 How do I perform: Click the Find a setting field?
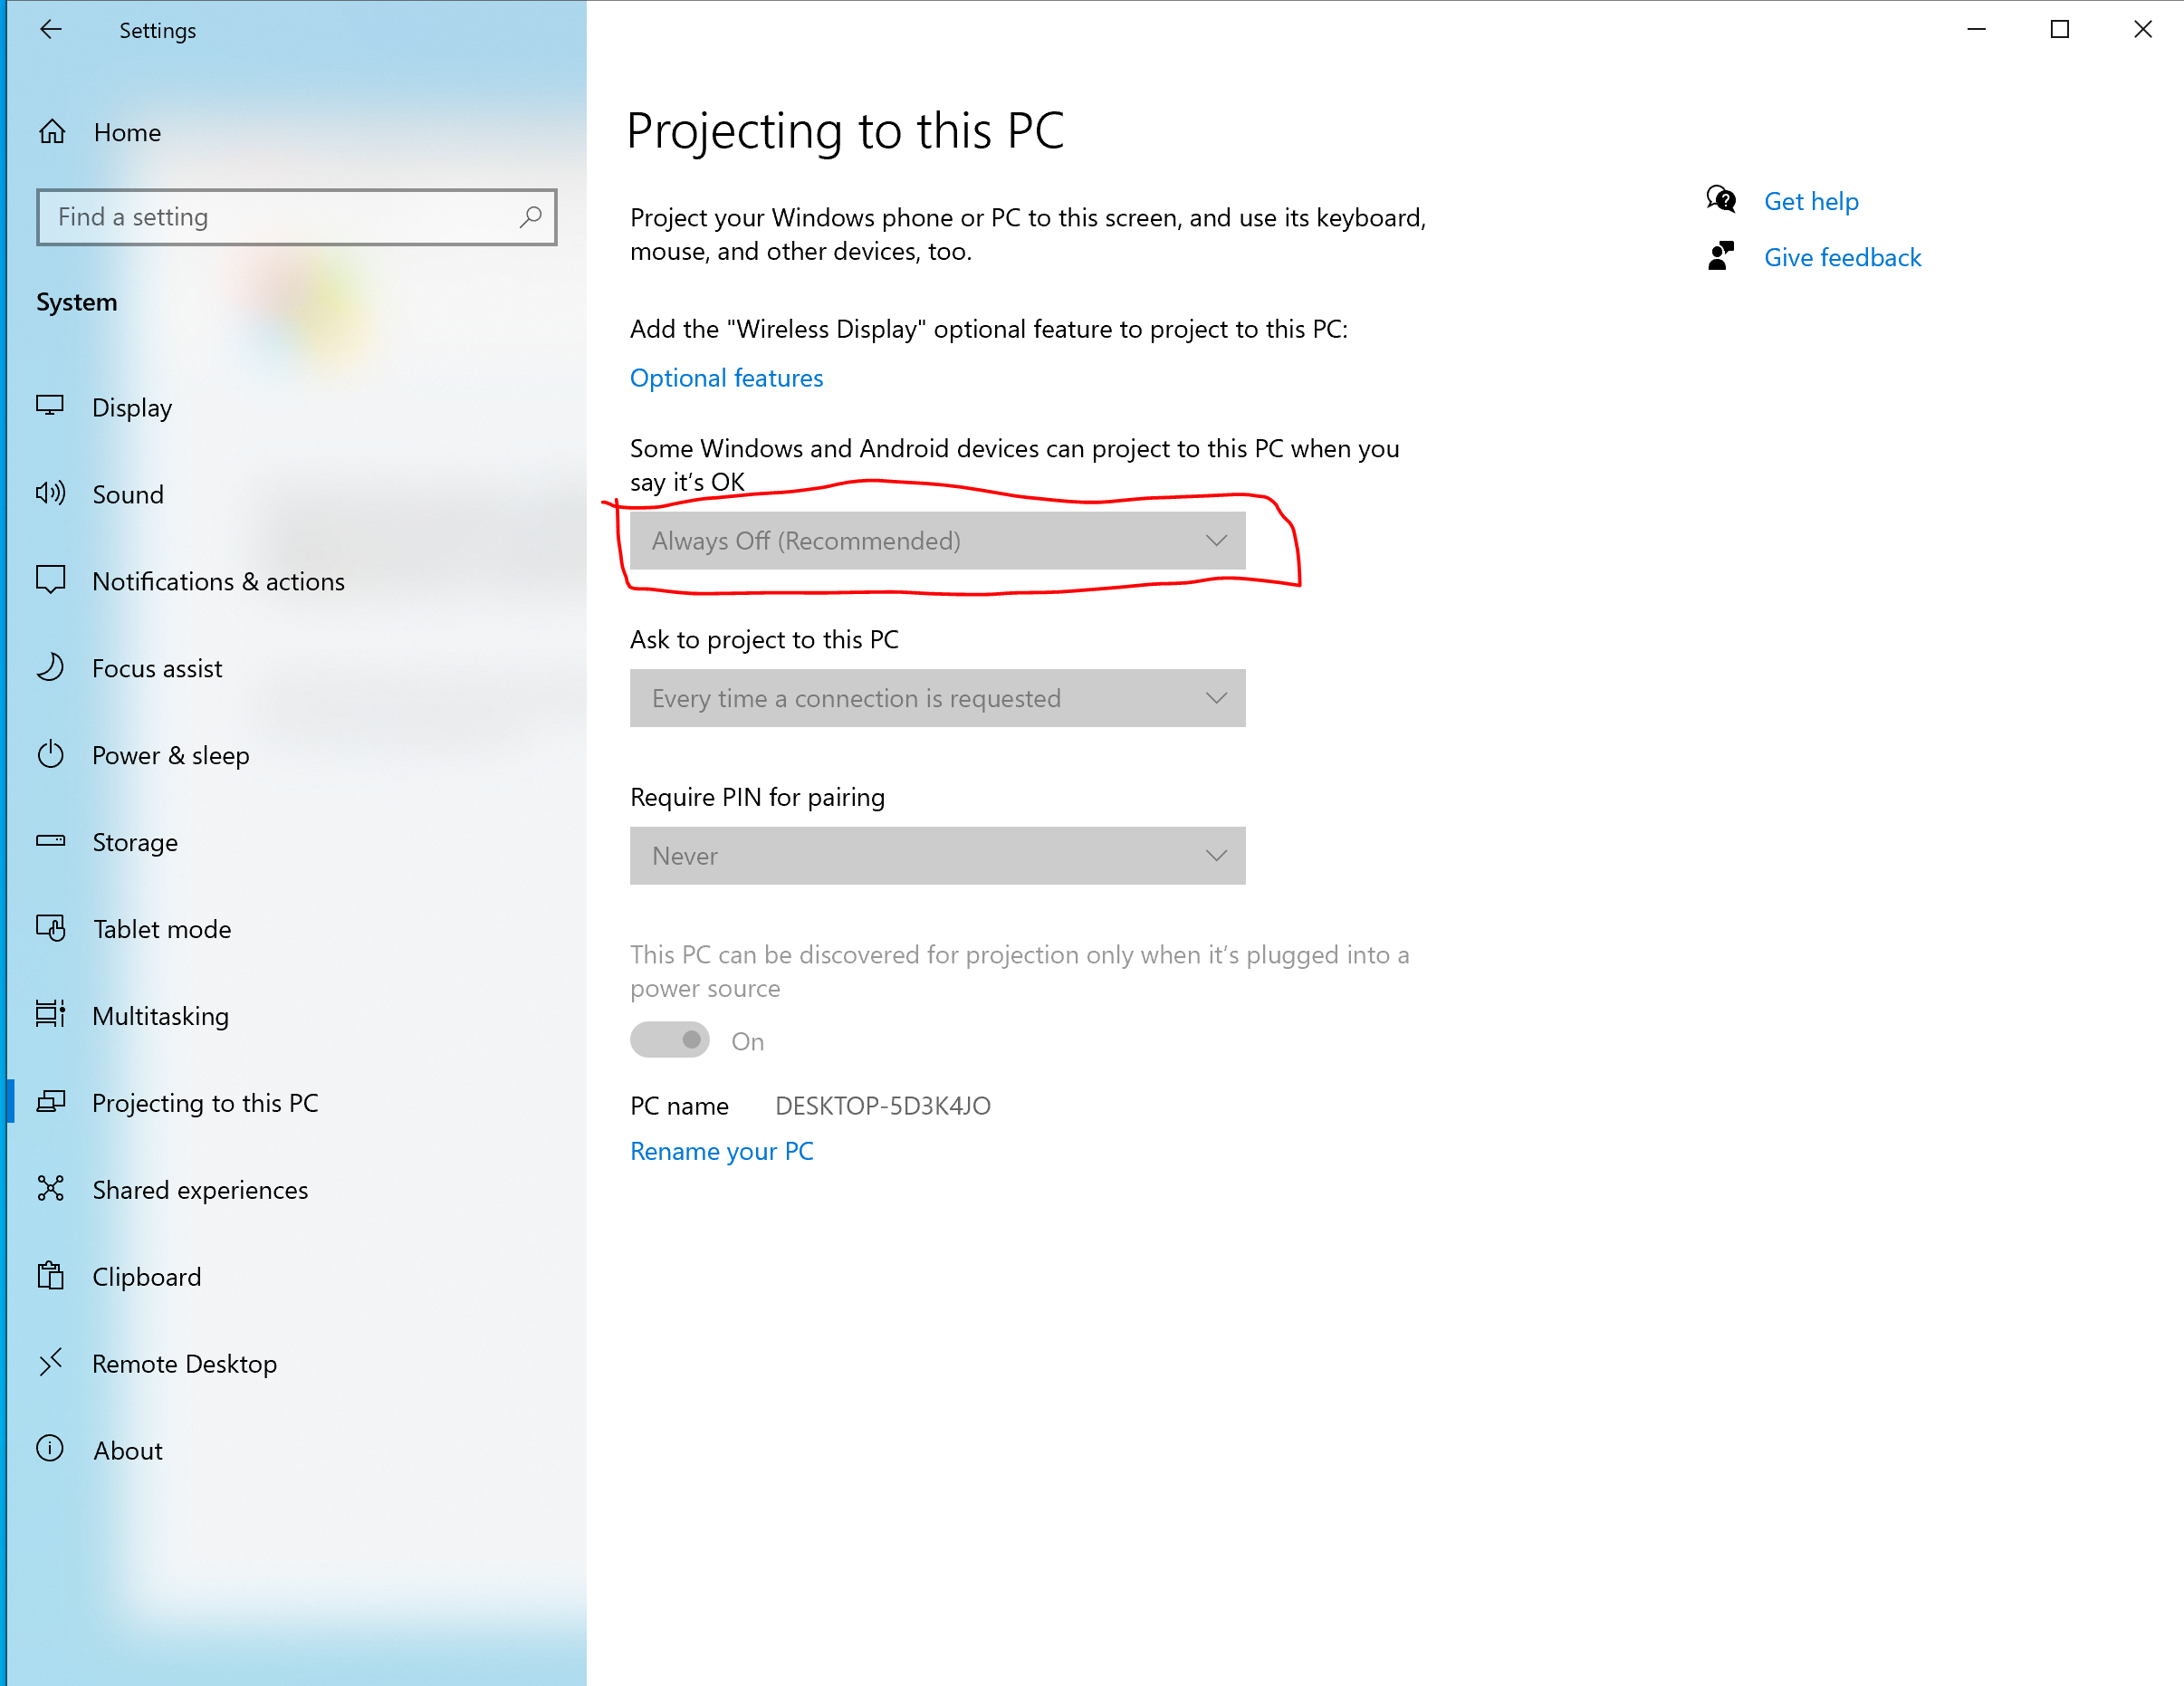coord(280,217)
